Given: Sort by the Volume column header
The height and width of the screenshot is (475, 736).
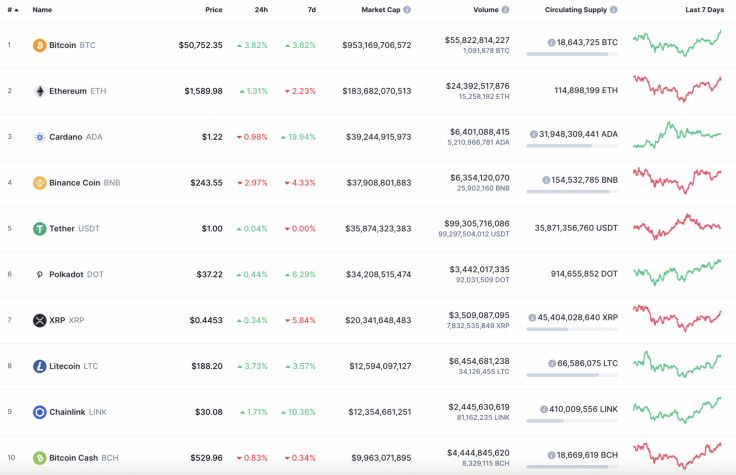Looking at the screenshot, I should pyautogui.click(x=486, y=9).
